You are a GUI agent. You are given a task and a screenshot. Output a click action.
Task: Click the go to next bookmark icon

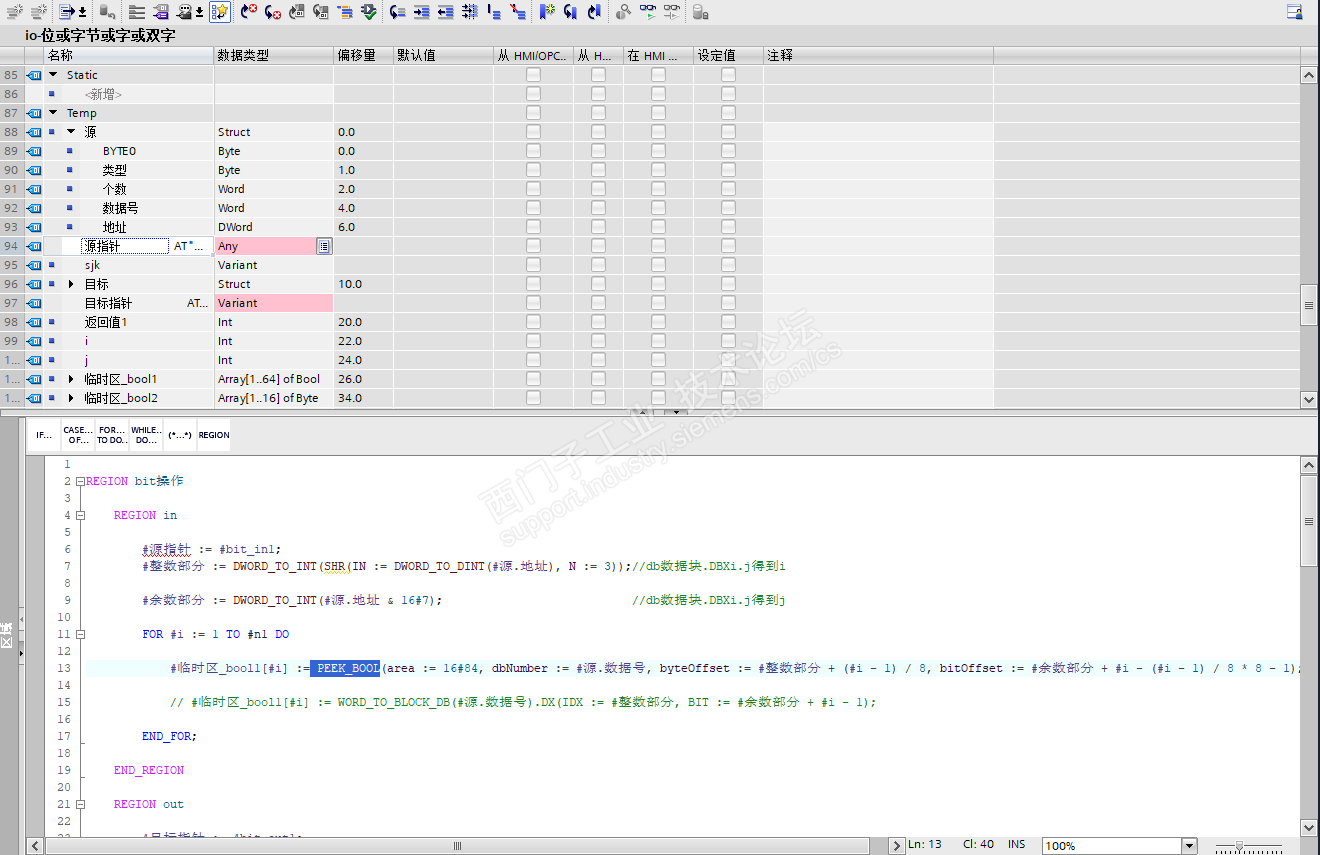pyautogui.click(x=570, y=12)
